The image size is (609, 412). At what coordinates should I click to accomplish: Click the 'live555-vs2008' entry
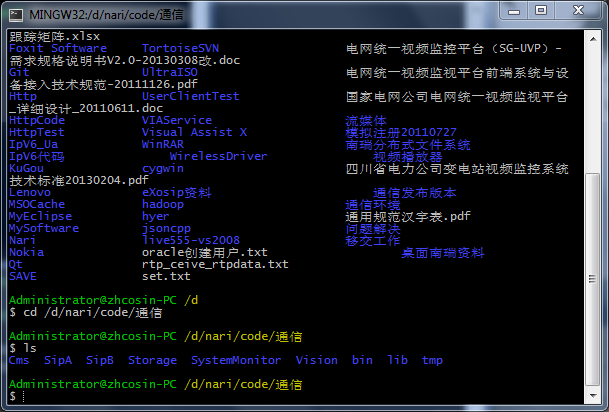point(191,240)
